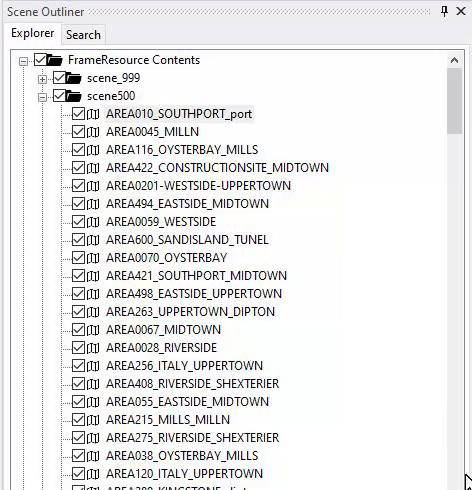This screenshot has width=472, height=490.
Task: Select the AREA408_RIVERSIDE_SHEXTERIER label
Action: [192, 384]
